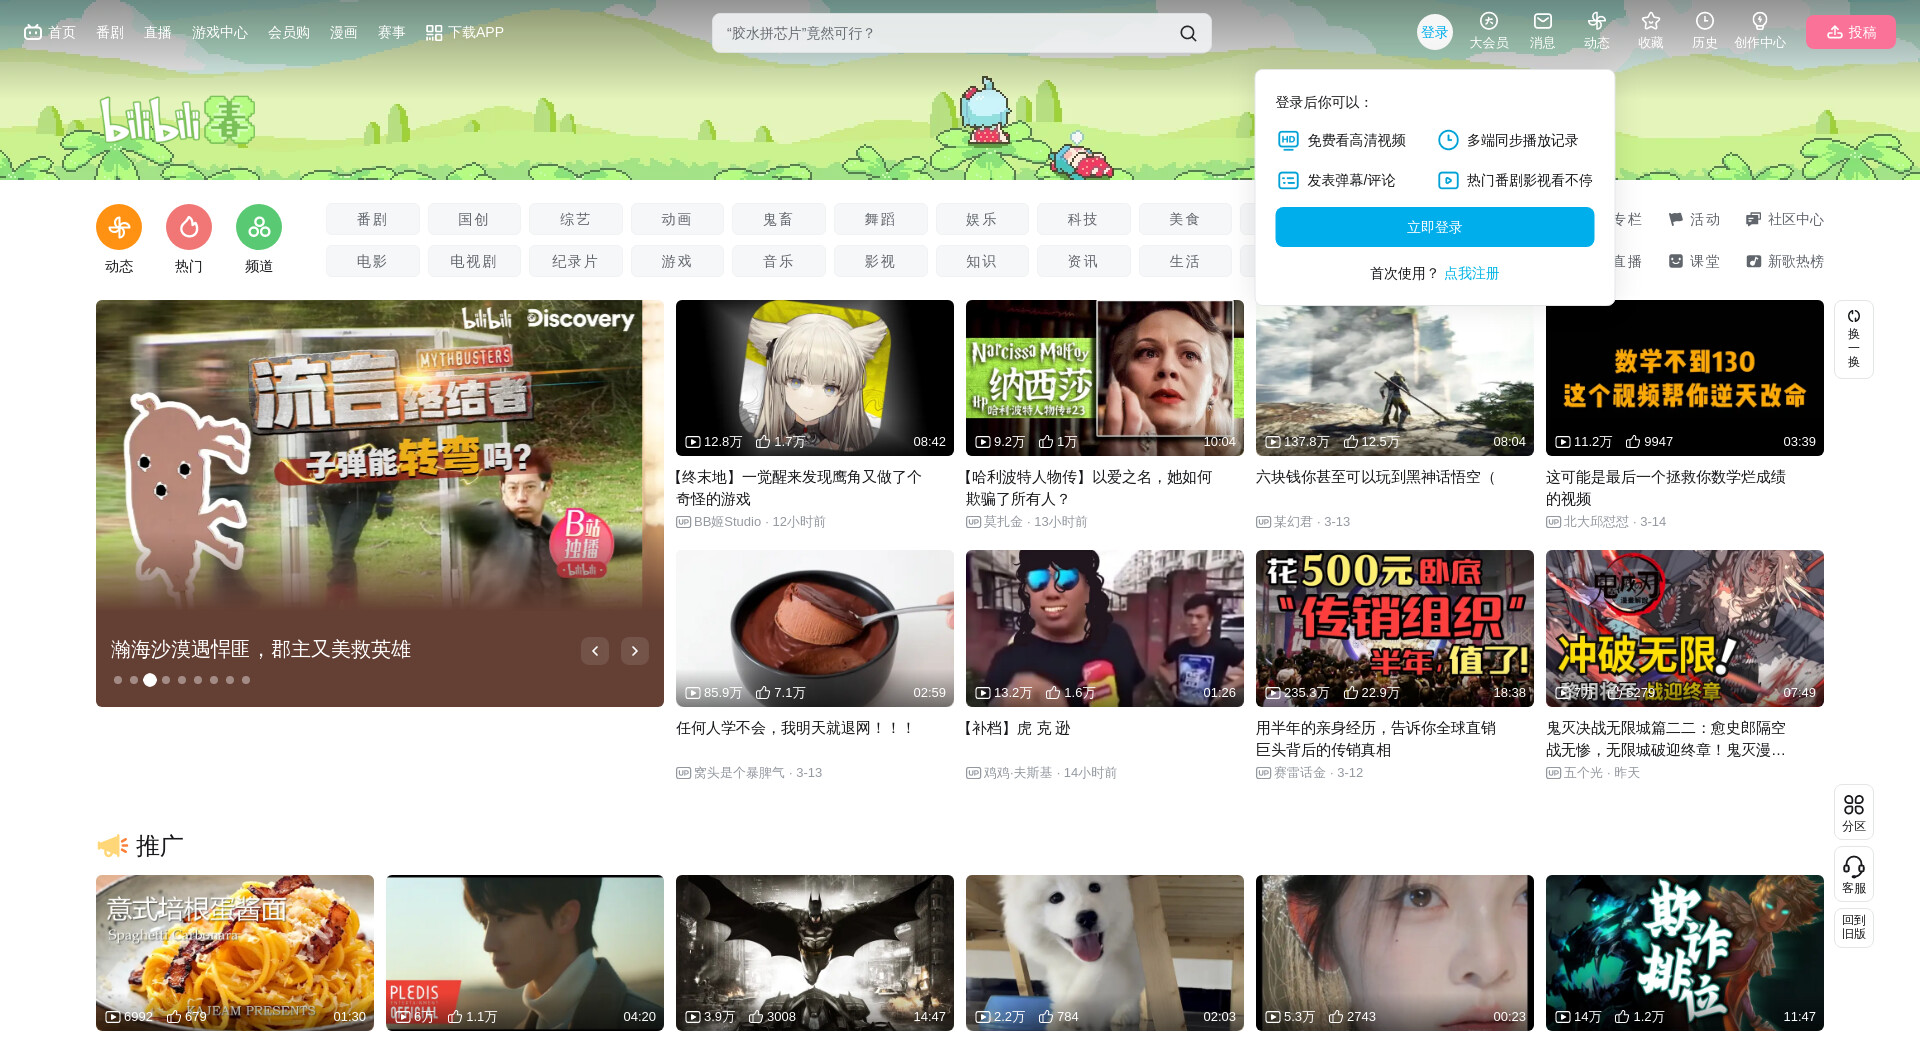Click the 点我注册 link
The image size is (1920, 1040).
1472,274
